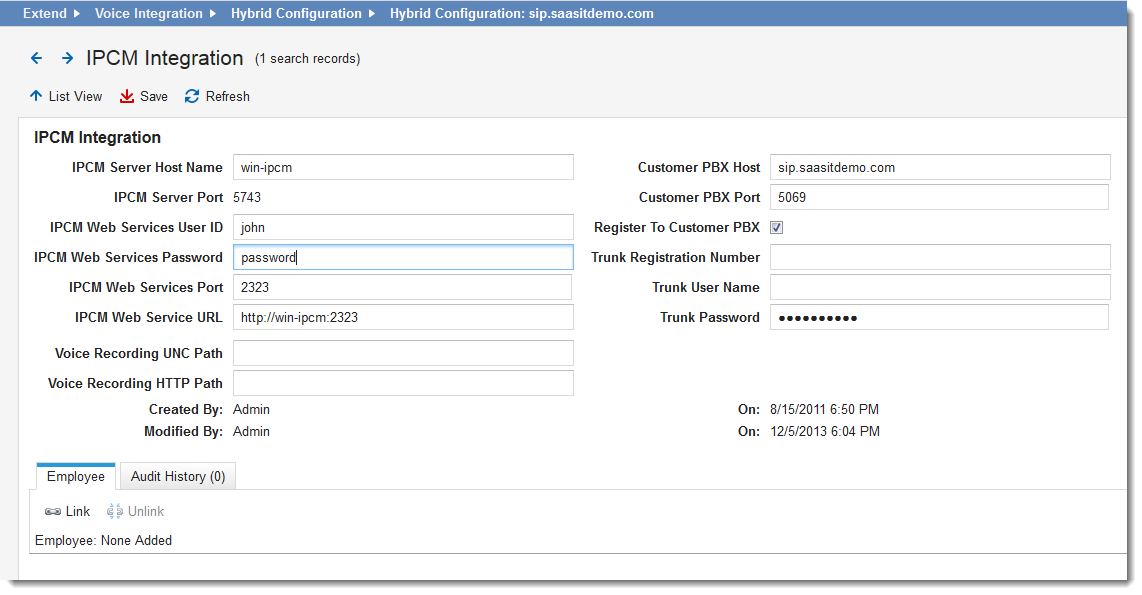Click the Voice Recording UNC Path field
This screenshot has height=595, width=1142.
(x=400, y=353)
